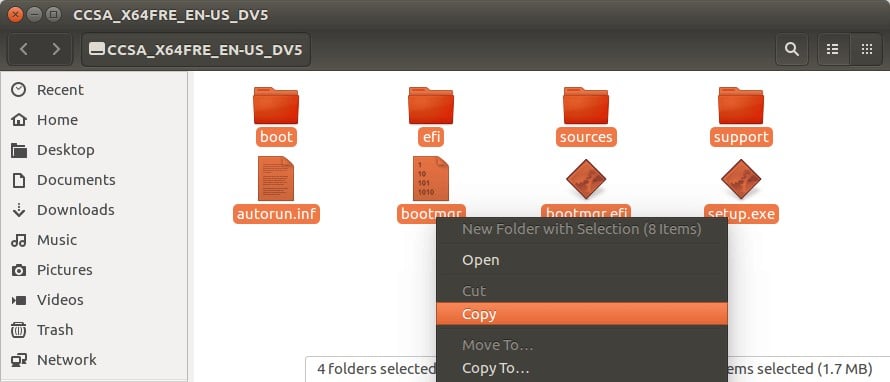Choose Copy from the context menu

coord(582,314)
